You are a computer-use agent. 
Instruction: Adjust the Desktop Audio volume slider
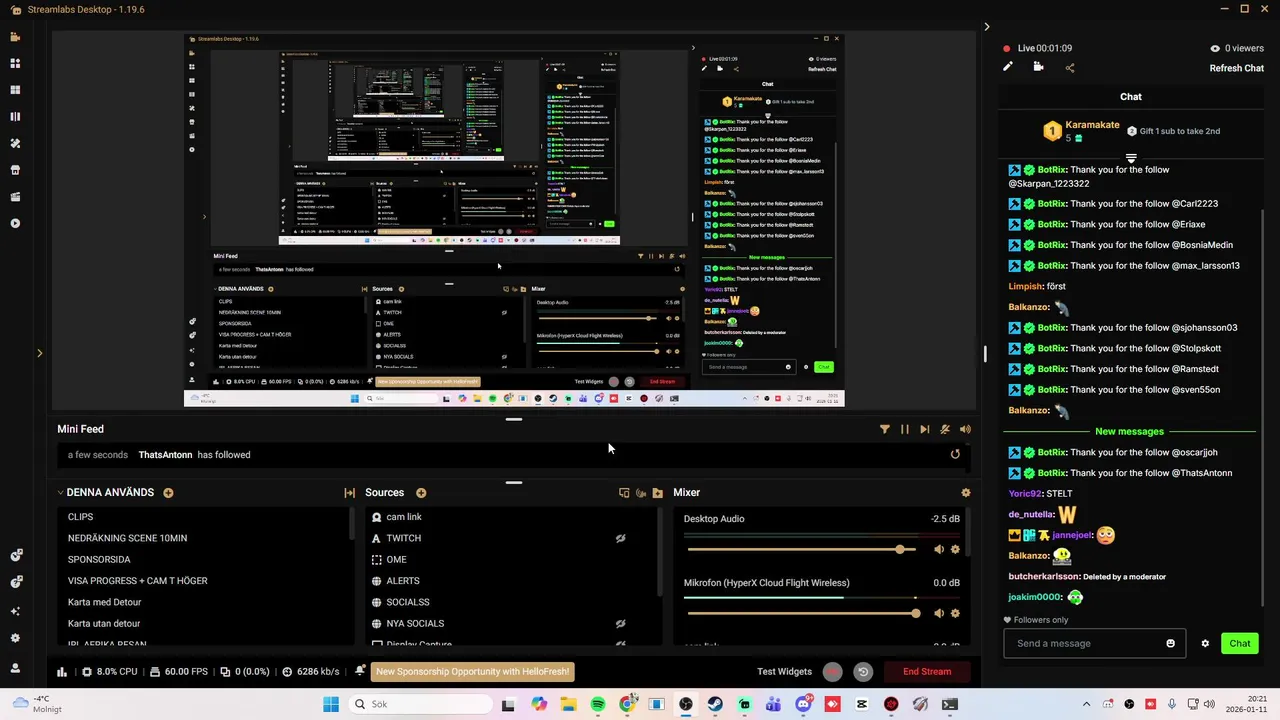[802, 550]
